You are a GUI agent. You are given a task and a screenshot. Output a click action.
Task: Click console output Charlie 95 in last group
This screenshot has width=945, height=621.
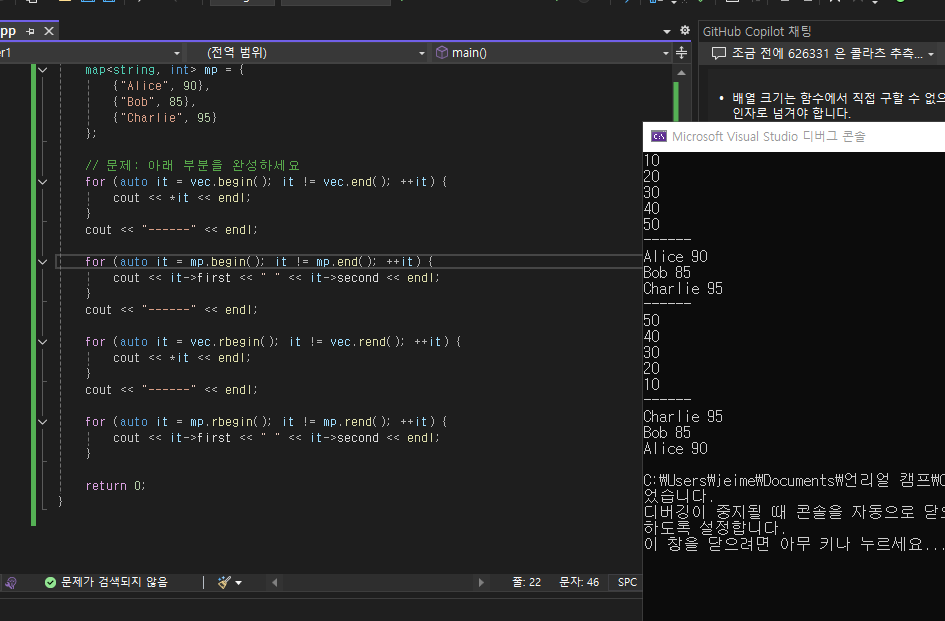(x=683, y=417)
